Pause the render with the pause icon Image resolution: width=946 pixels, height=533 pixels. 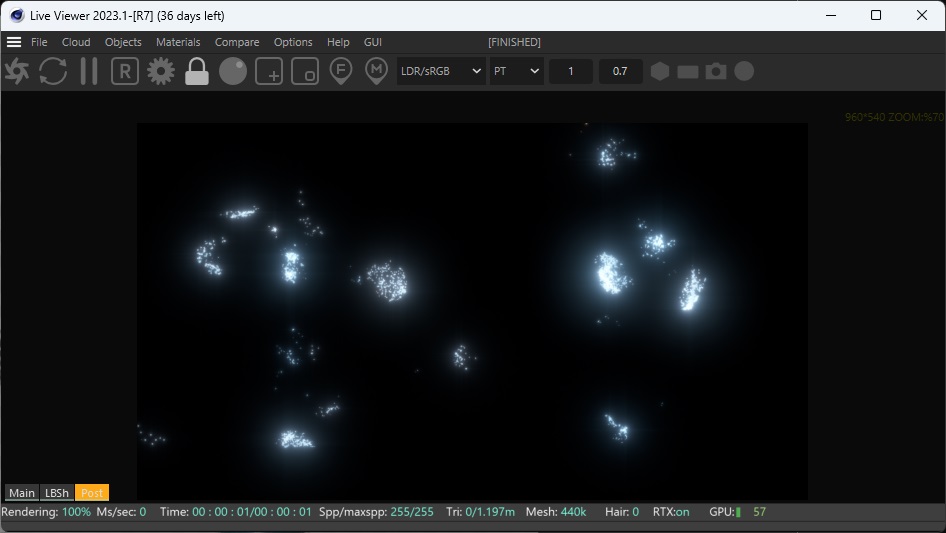coord(89,71)
